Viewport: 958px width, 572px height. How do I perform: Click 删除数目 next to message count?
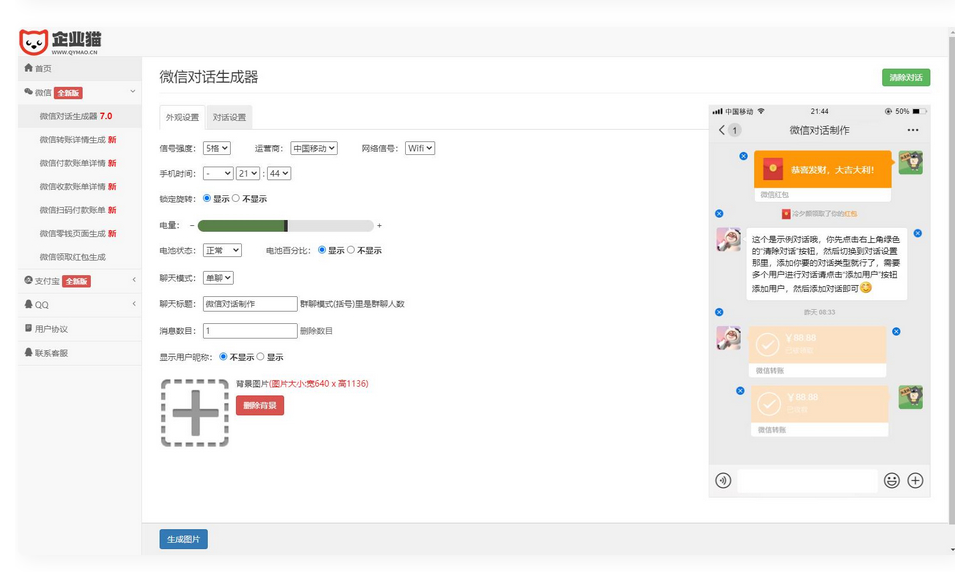coord(316,331)
